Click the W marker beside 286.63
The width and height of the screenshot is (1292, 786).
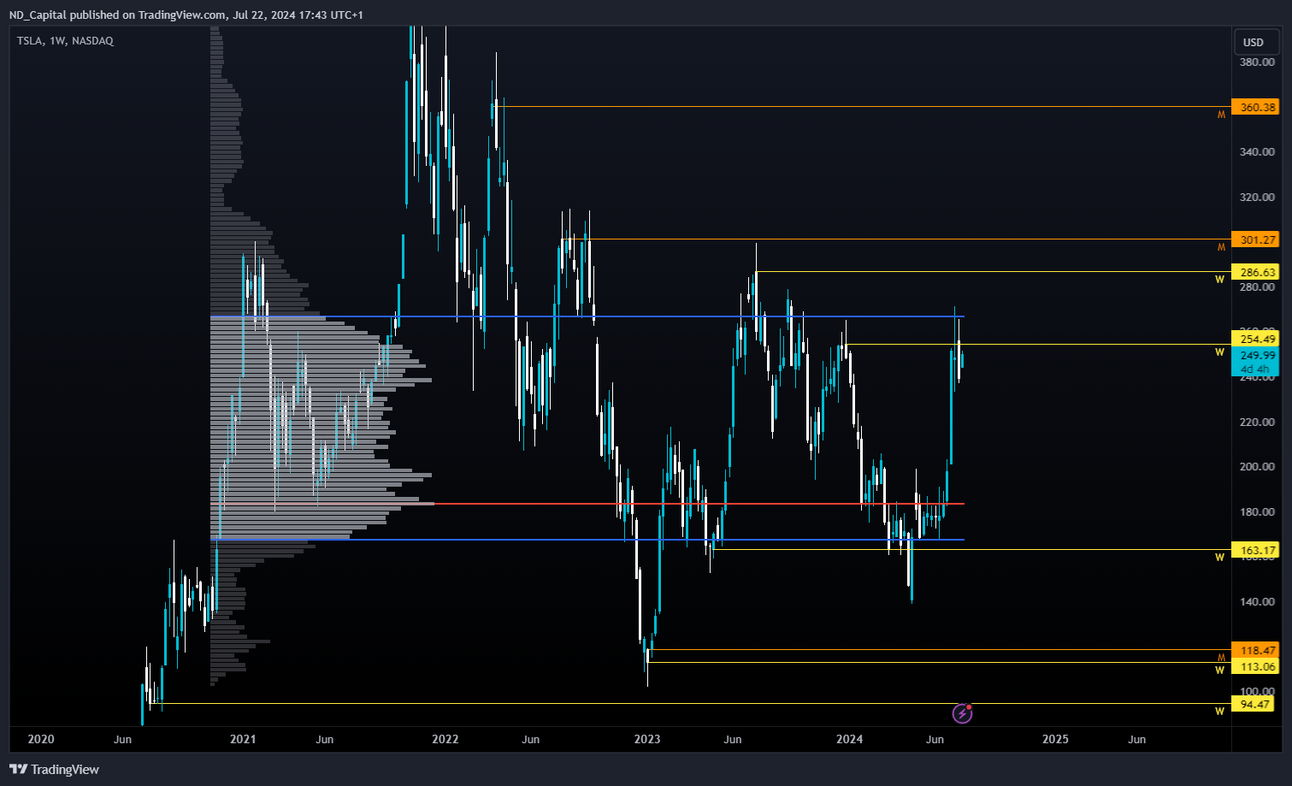pos(1220,280)
